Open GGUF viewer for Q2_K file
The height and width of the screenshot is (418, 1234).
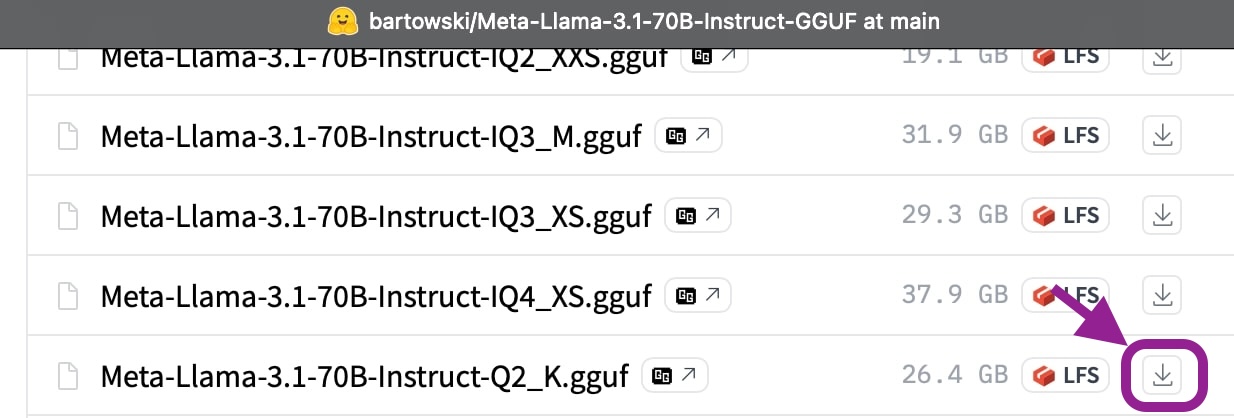pos(675,375)
